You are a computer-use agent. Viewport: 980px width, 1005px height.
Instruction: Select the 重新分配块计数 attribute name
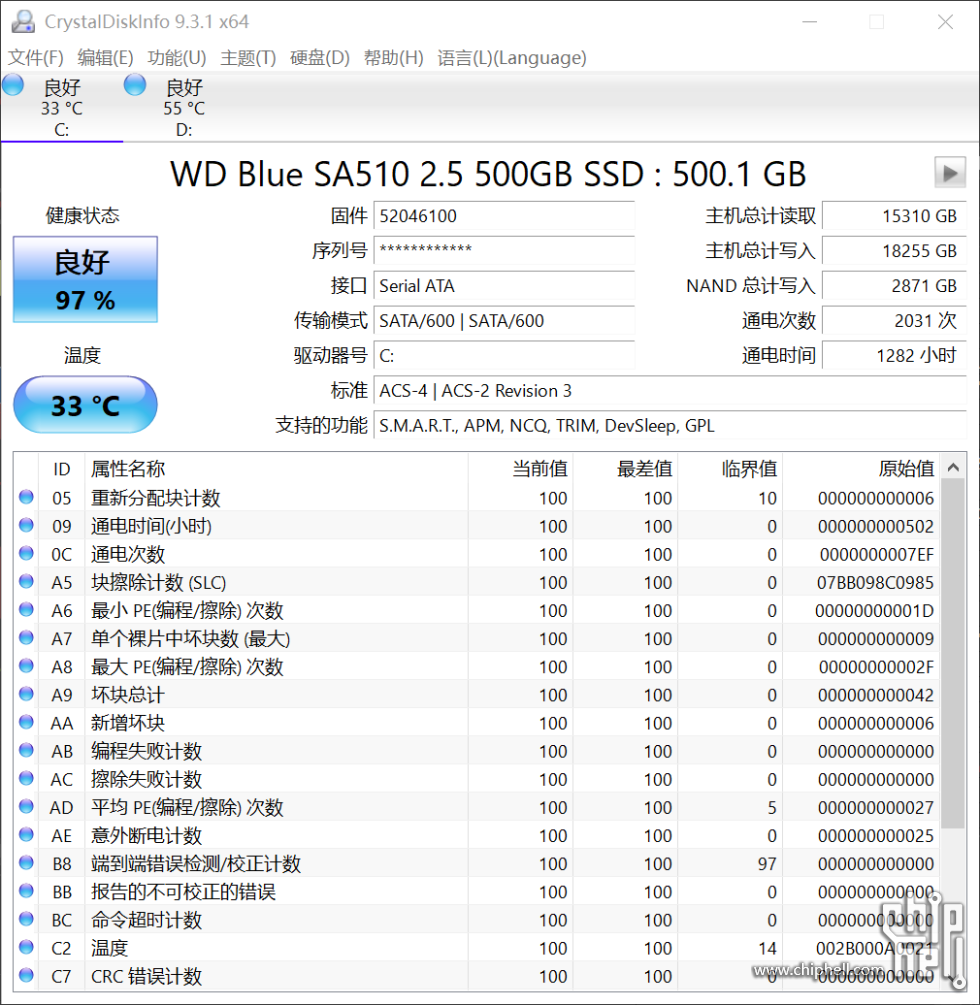[156, 498]
